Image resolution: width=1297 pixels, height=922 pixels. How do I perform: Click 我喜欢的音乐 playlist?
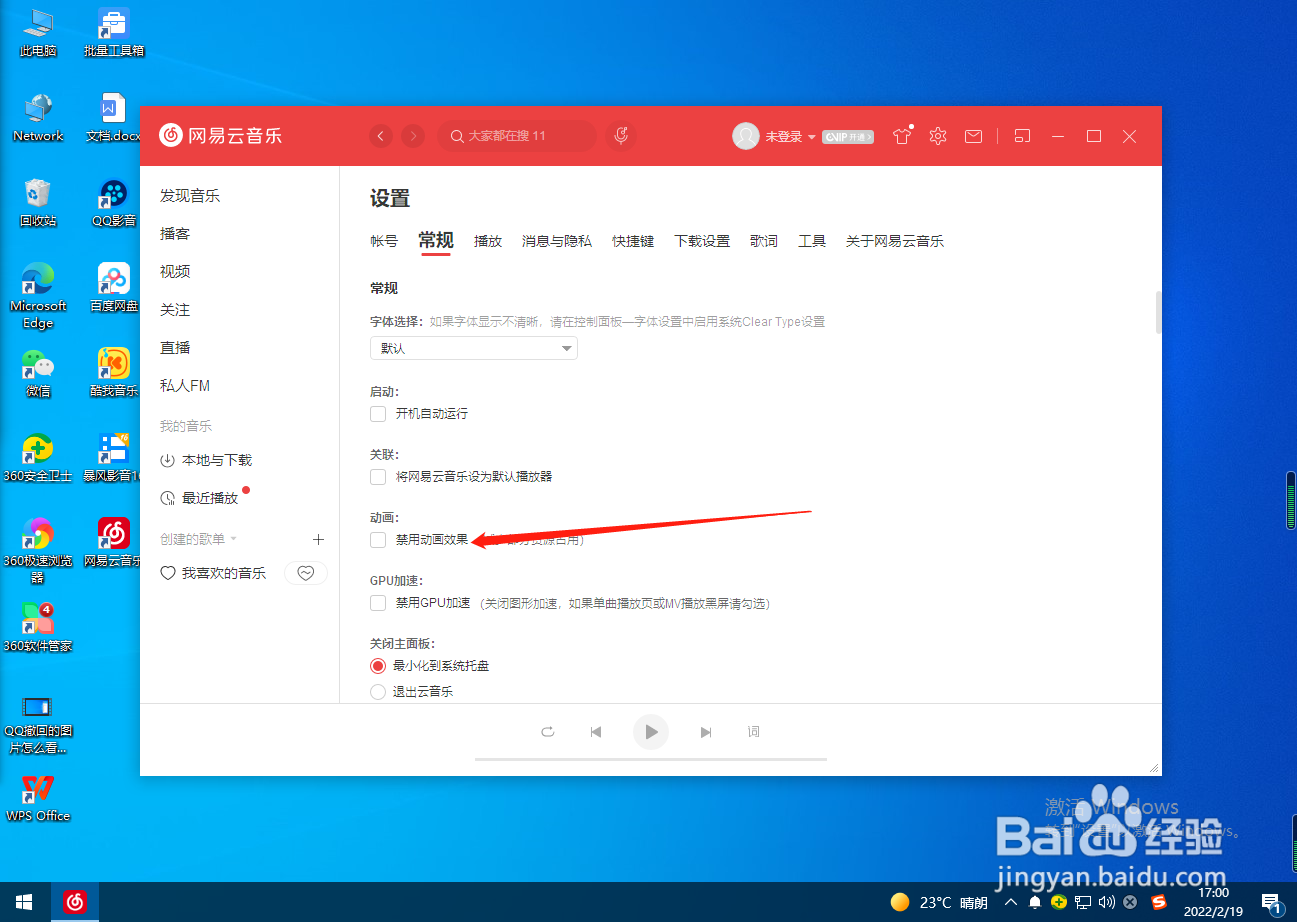click(224, 572)
